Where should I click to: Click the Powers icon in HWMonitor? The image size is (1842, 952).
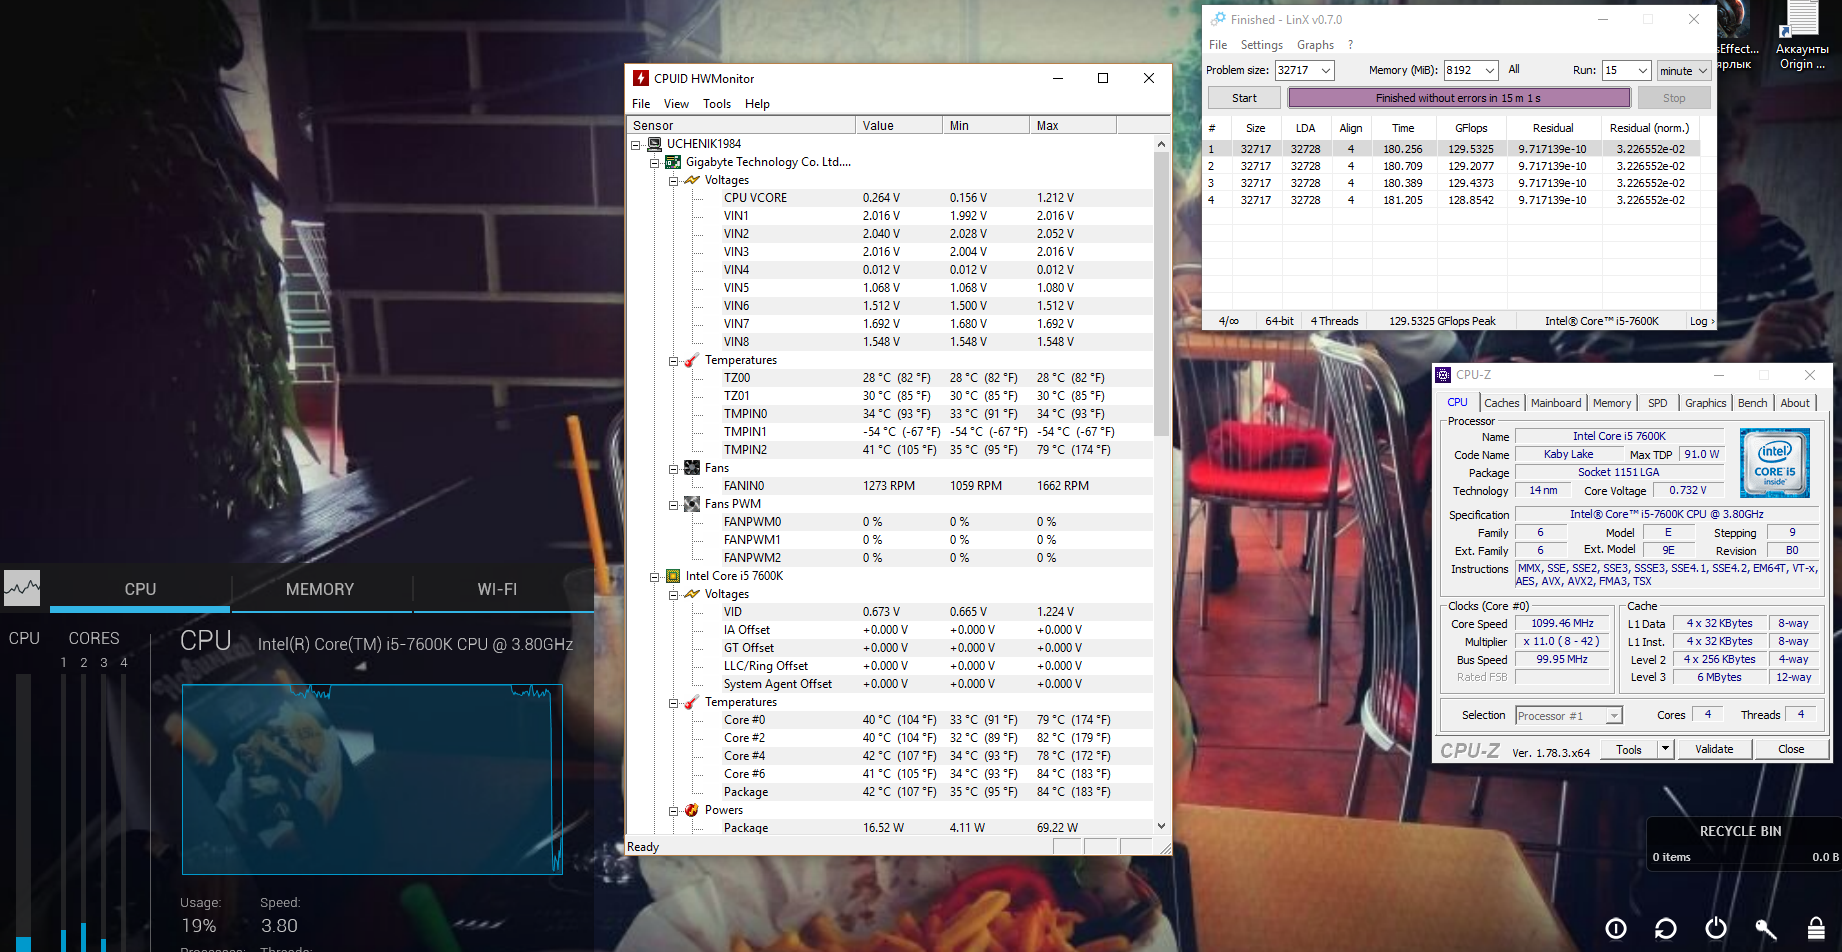tap(692, 810)
